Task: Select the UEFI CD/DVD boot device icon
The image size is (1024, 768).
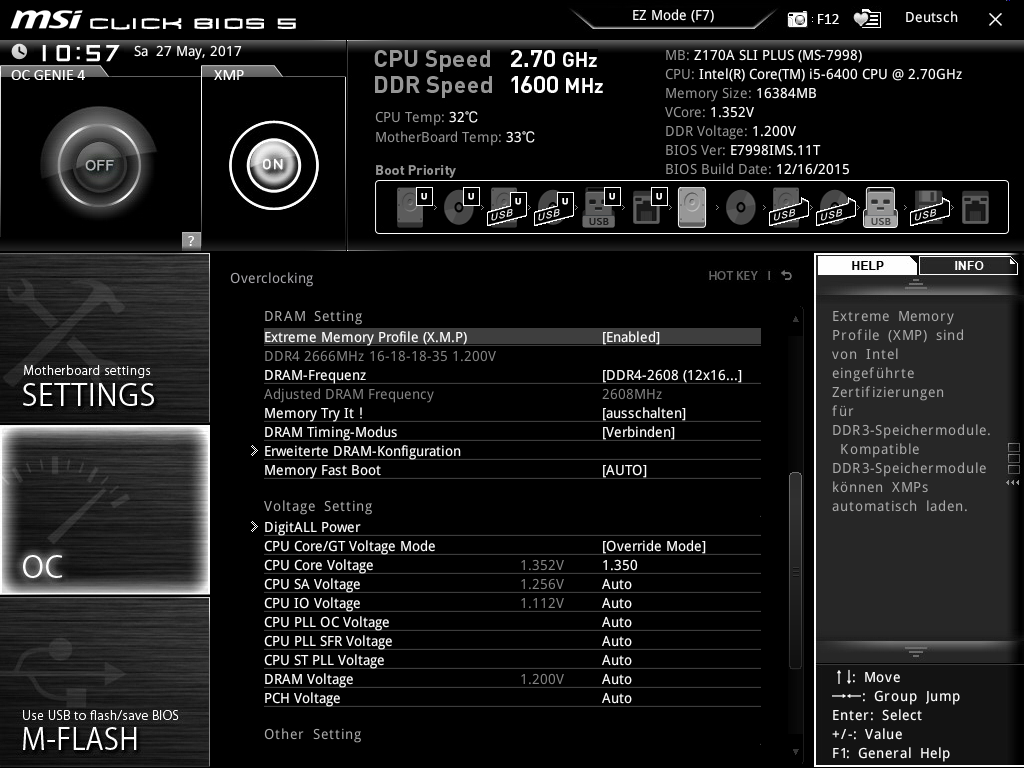Action: [x=461, y=207]
